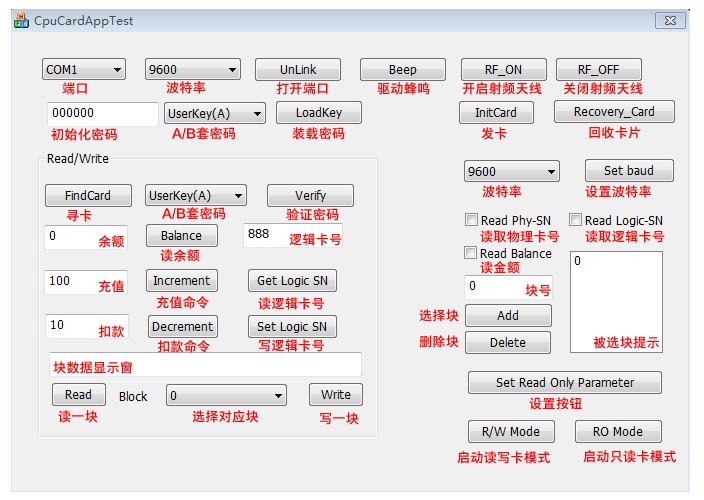Click the RO Mode button
The height and width of the screenshot is (500, 704).
[618, 431]
